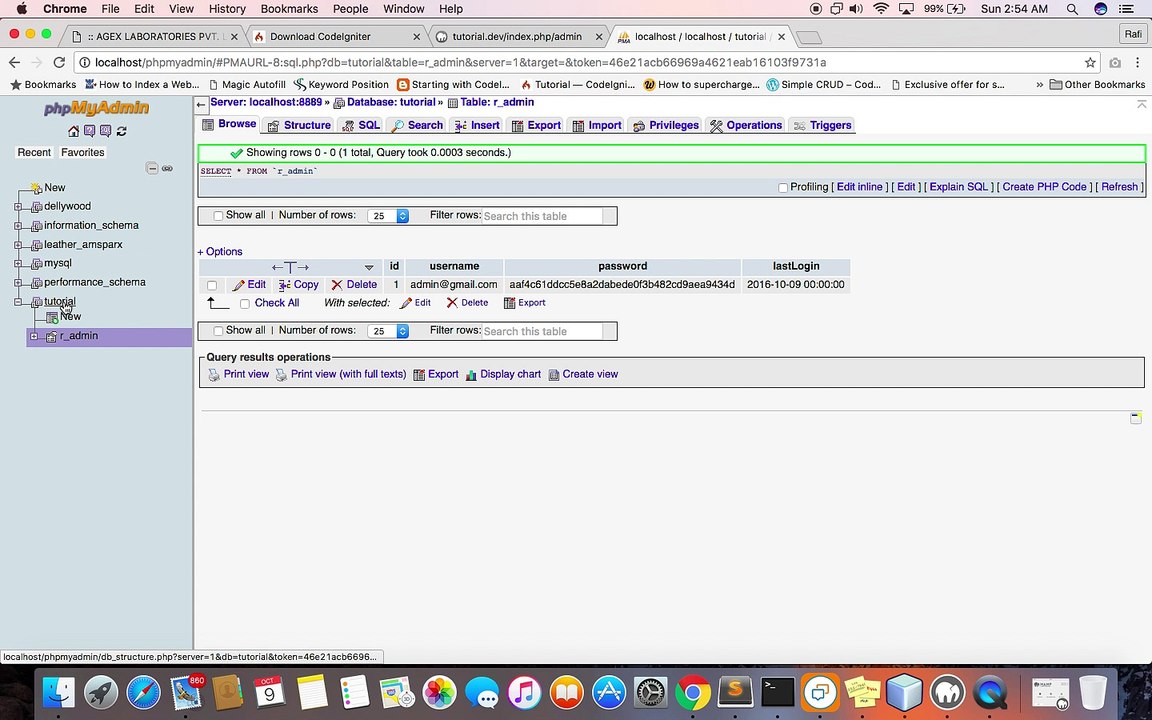The width and height of the screenshot is (1152, 720).
Task: Switch to the tutorial.dev/index.php/admin browser tab
Action: click(x=517, y=36)
